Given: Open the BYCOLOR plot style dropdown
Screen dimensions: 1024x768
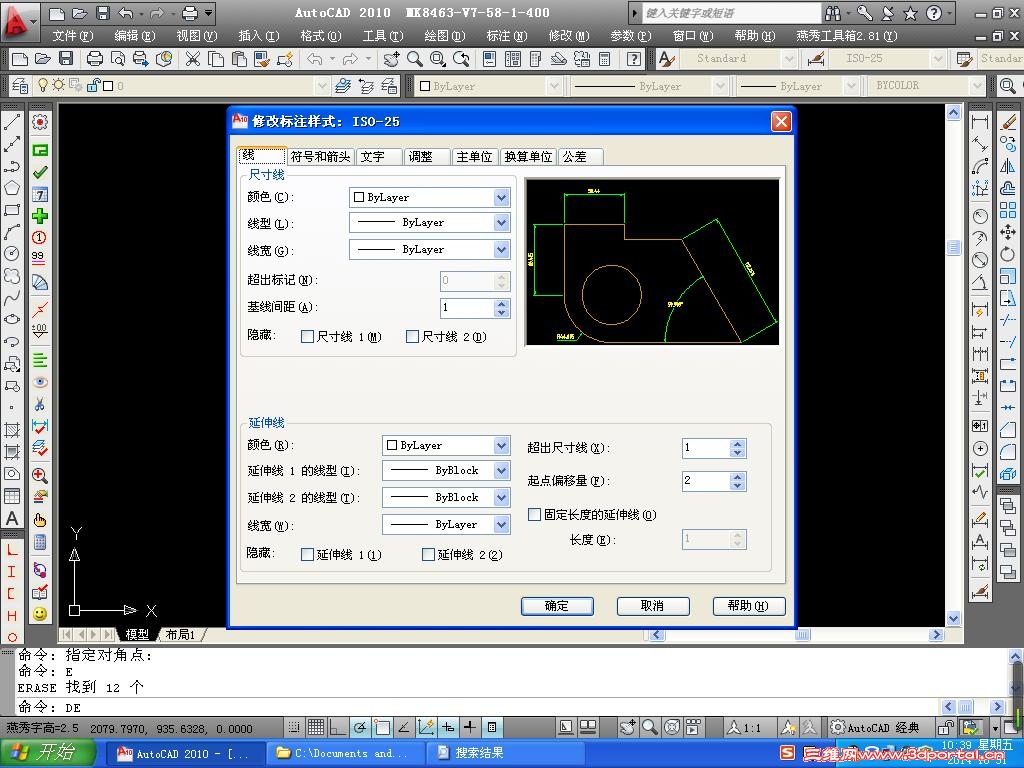Looking at the screenshot, I should click(x=976, y=86).
